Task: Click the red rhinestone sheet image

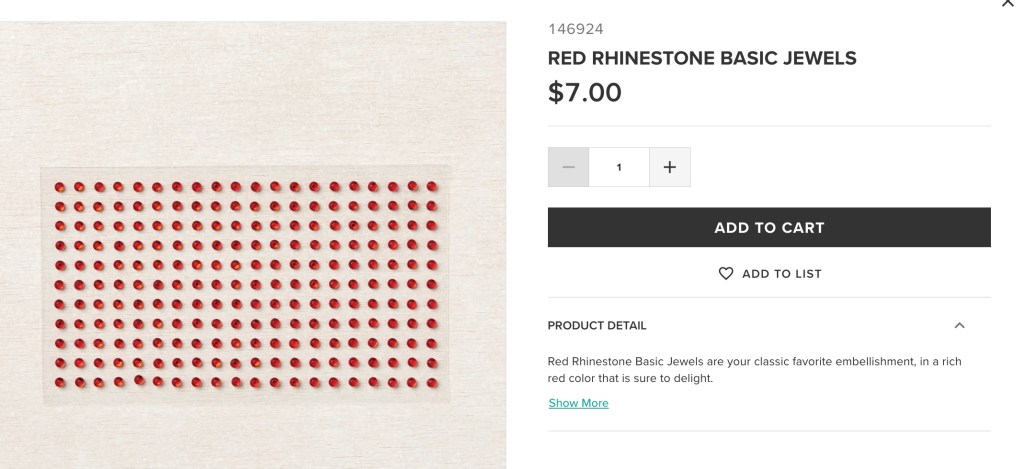Action: click(245, 285)
